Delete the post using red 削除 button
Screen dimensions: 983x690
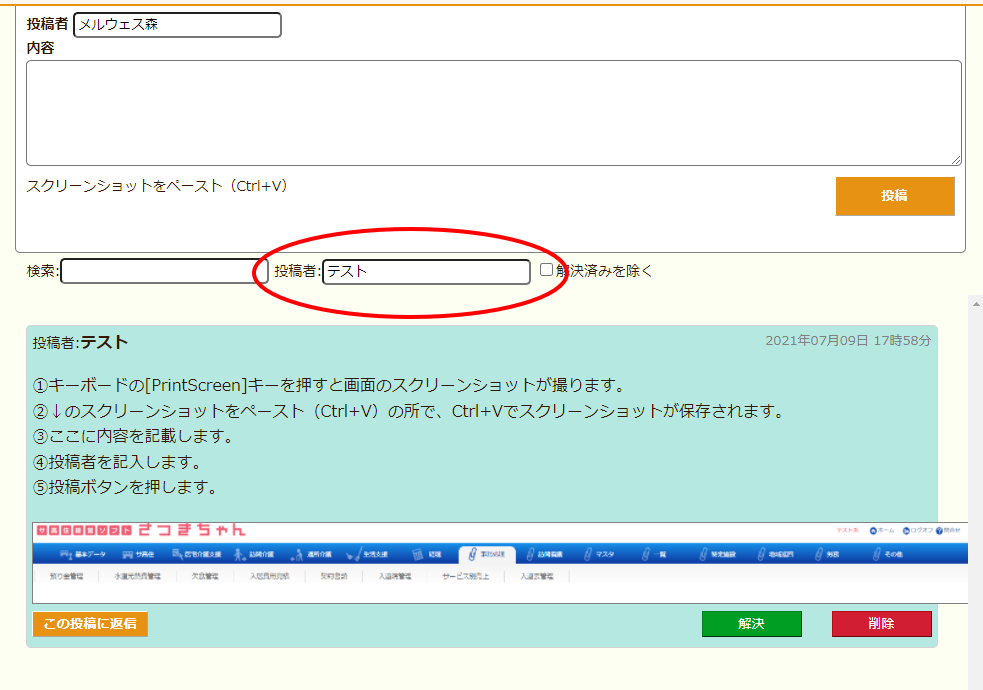click(x=881, y=623)
